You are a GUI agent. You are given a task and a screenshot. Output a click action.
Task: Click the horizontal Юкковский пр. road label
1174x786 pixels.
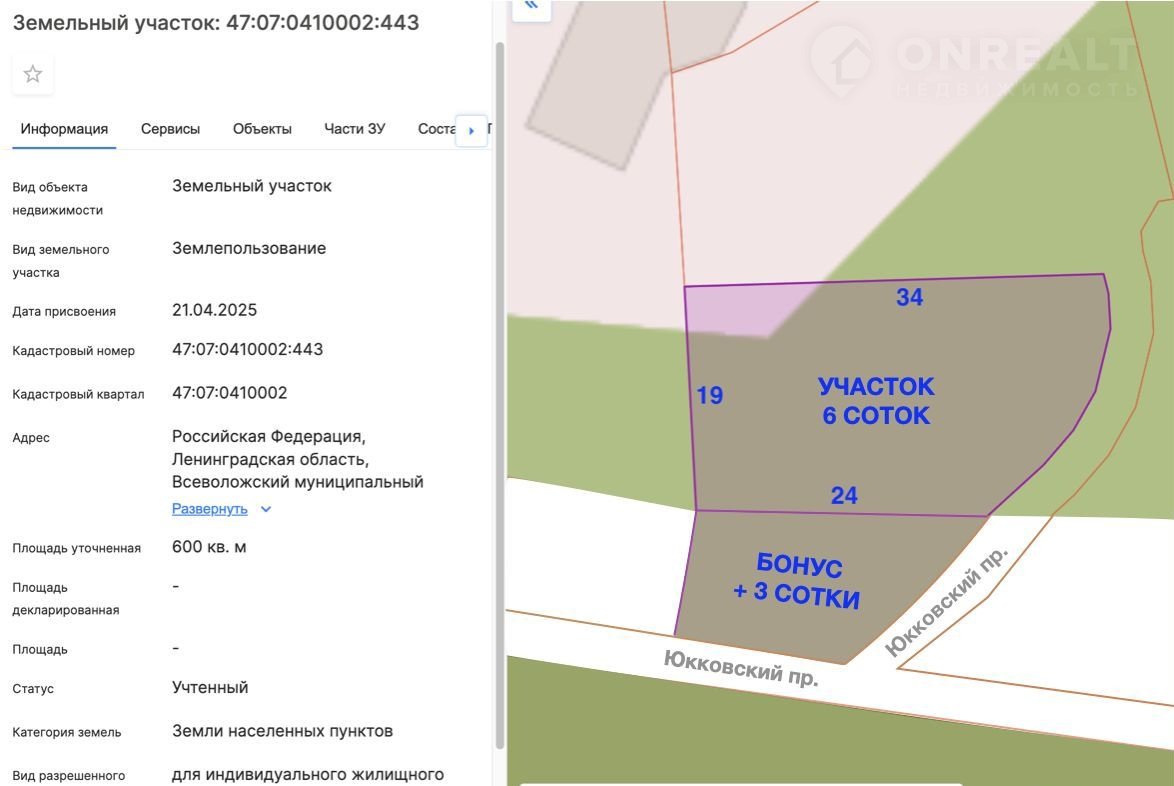point(741,667)
